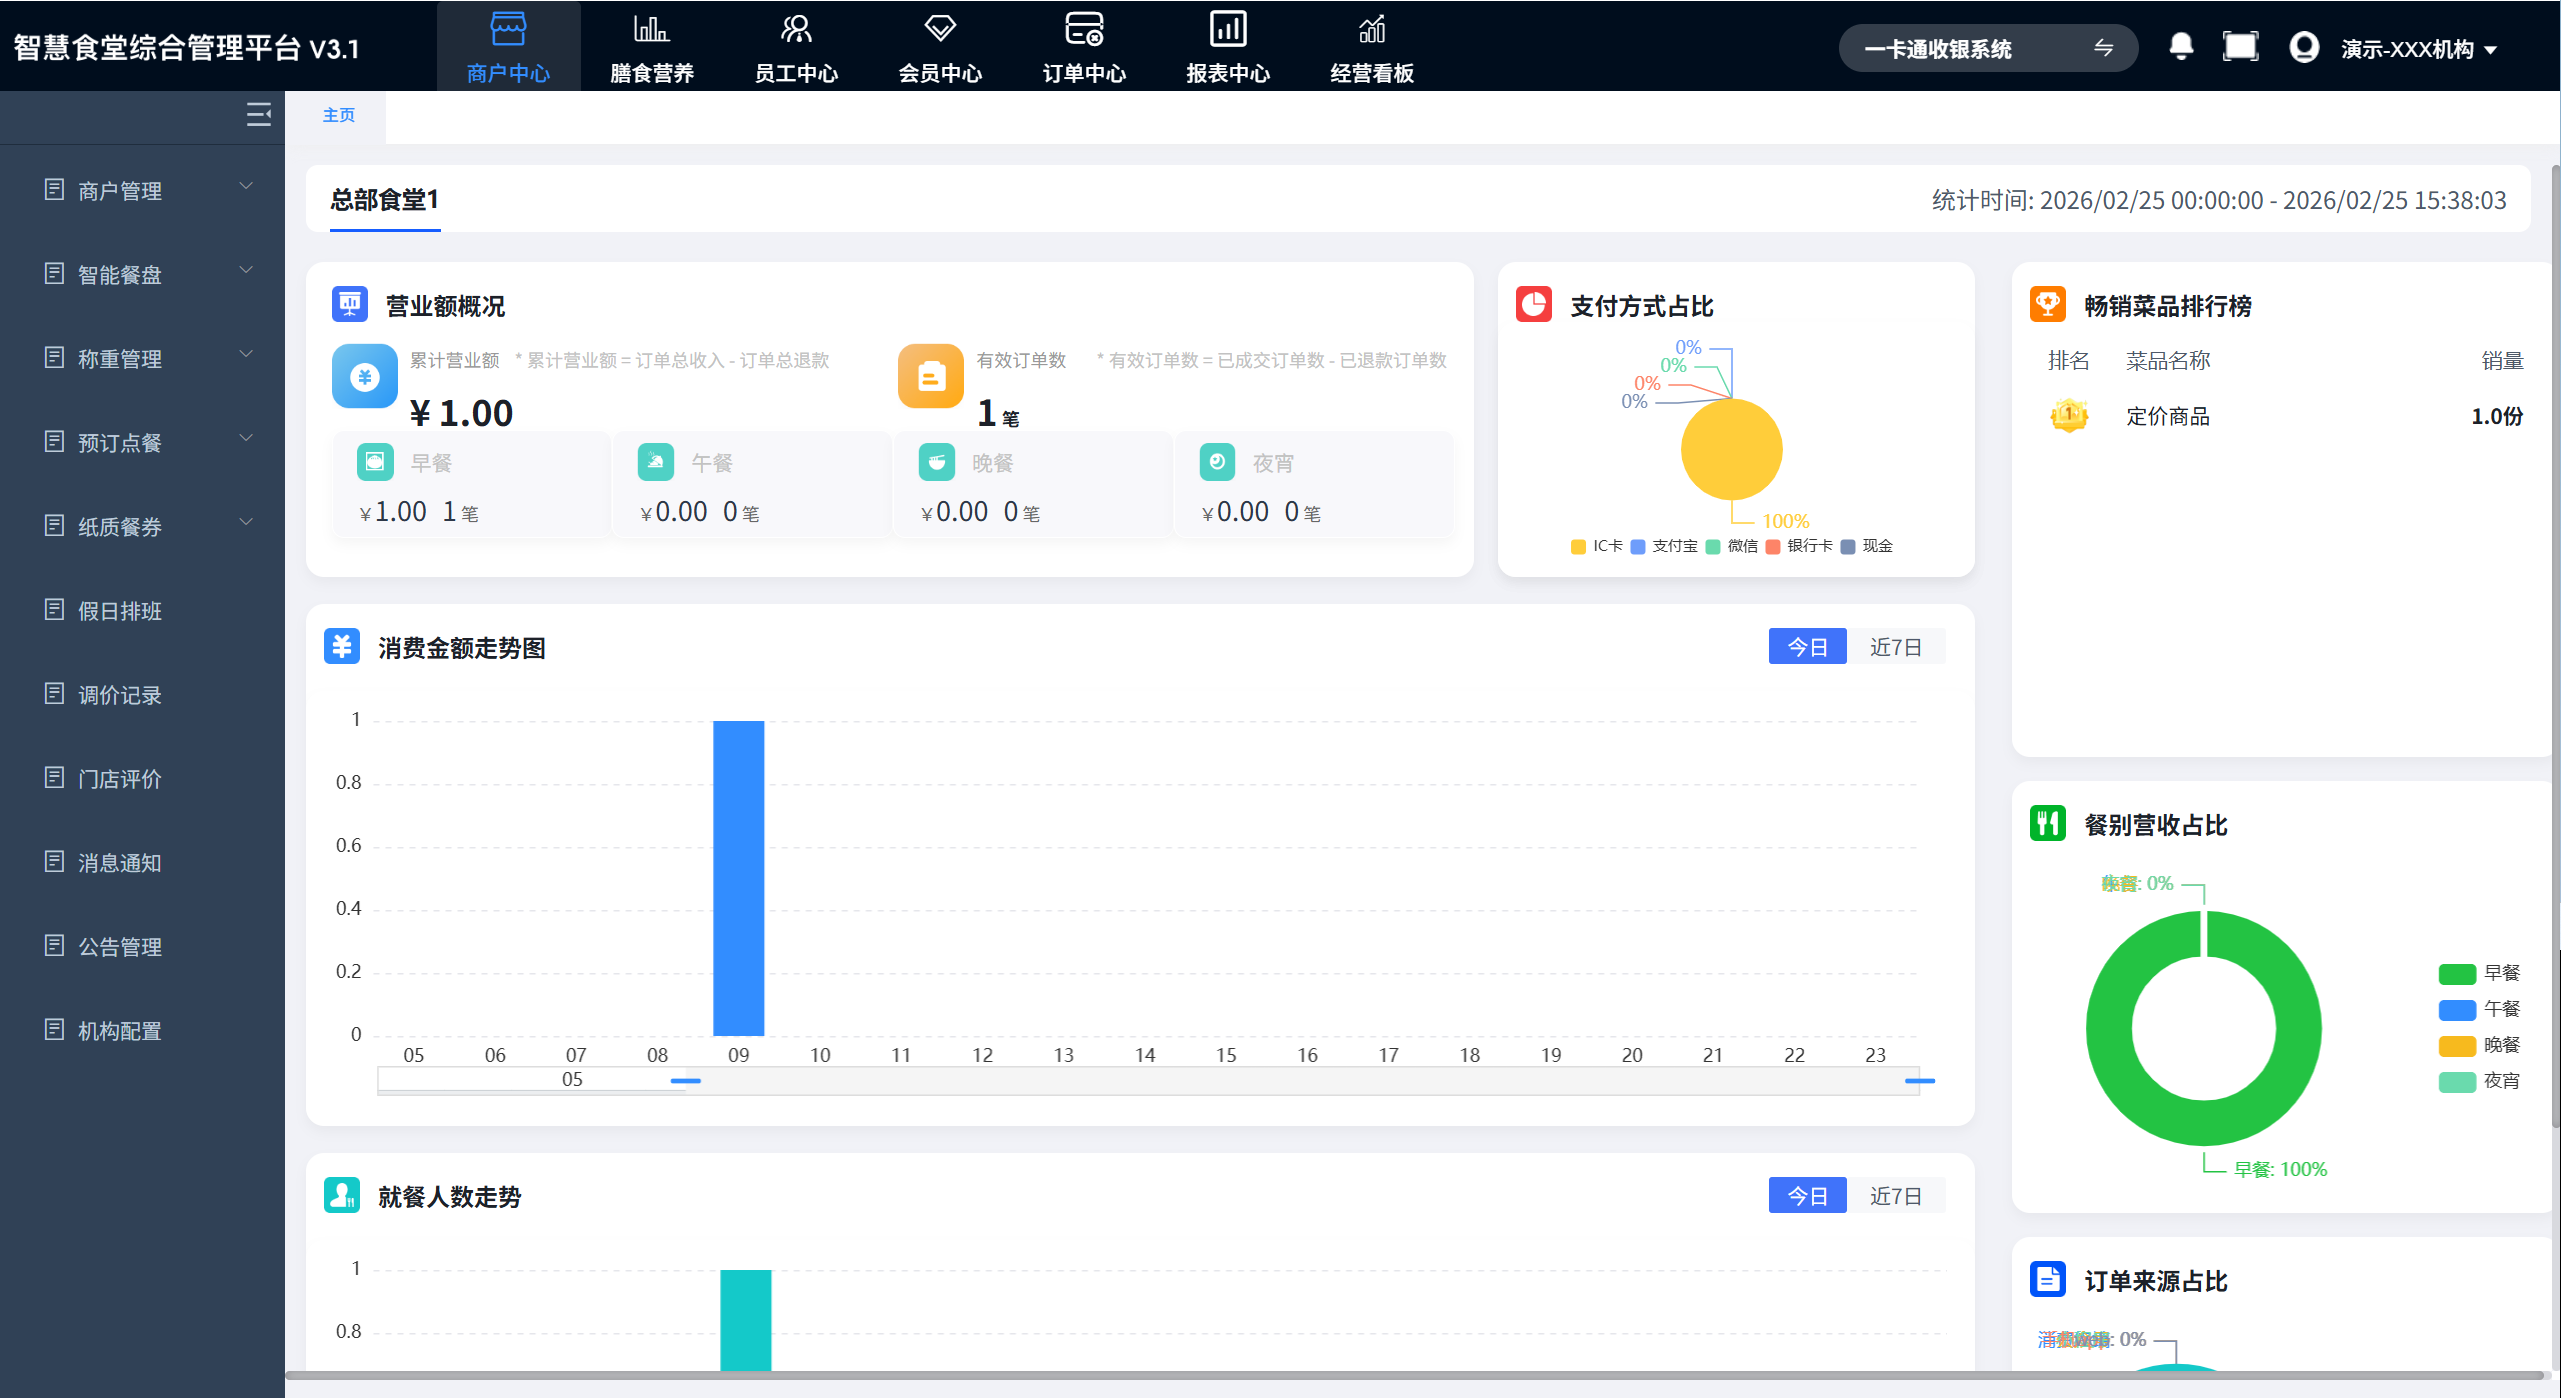
Task: Click the notification bell icon
Action: pos(2181,47)
